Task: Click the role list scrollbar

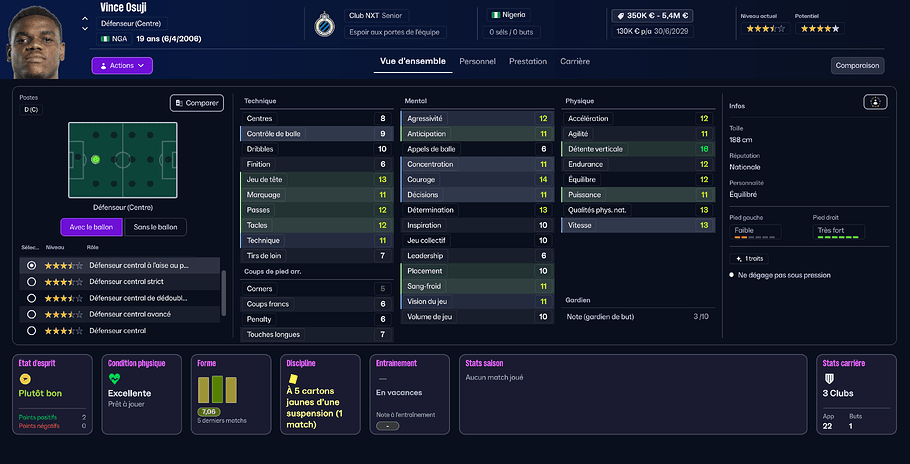Action: [222, 292]
